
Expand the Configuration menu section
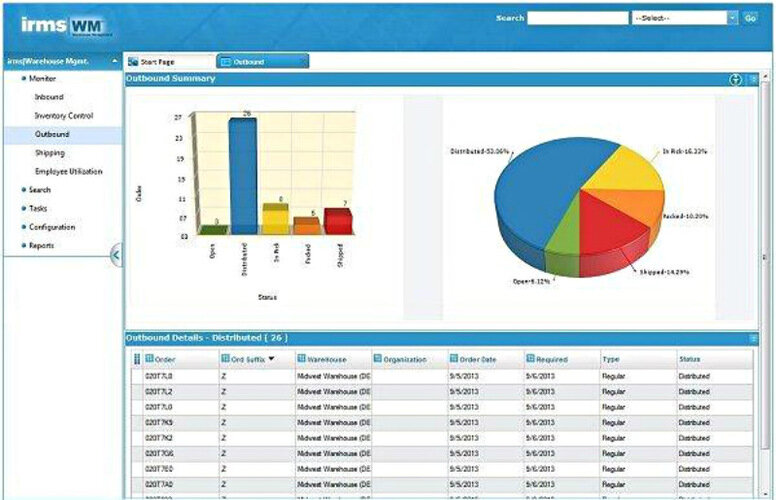pos(51,227)
